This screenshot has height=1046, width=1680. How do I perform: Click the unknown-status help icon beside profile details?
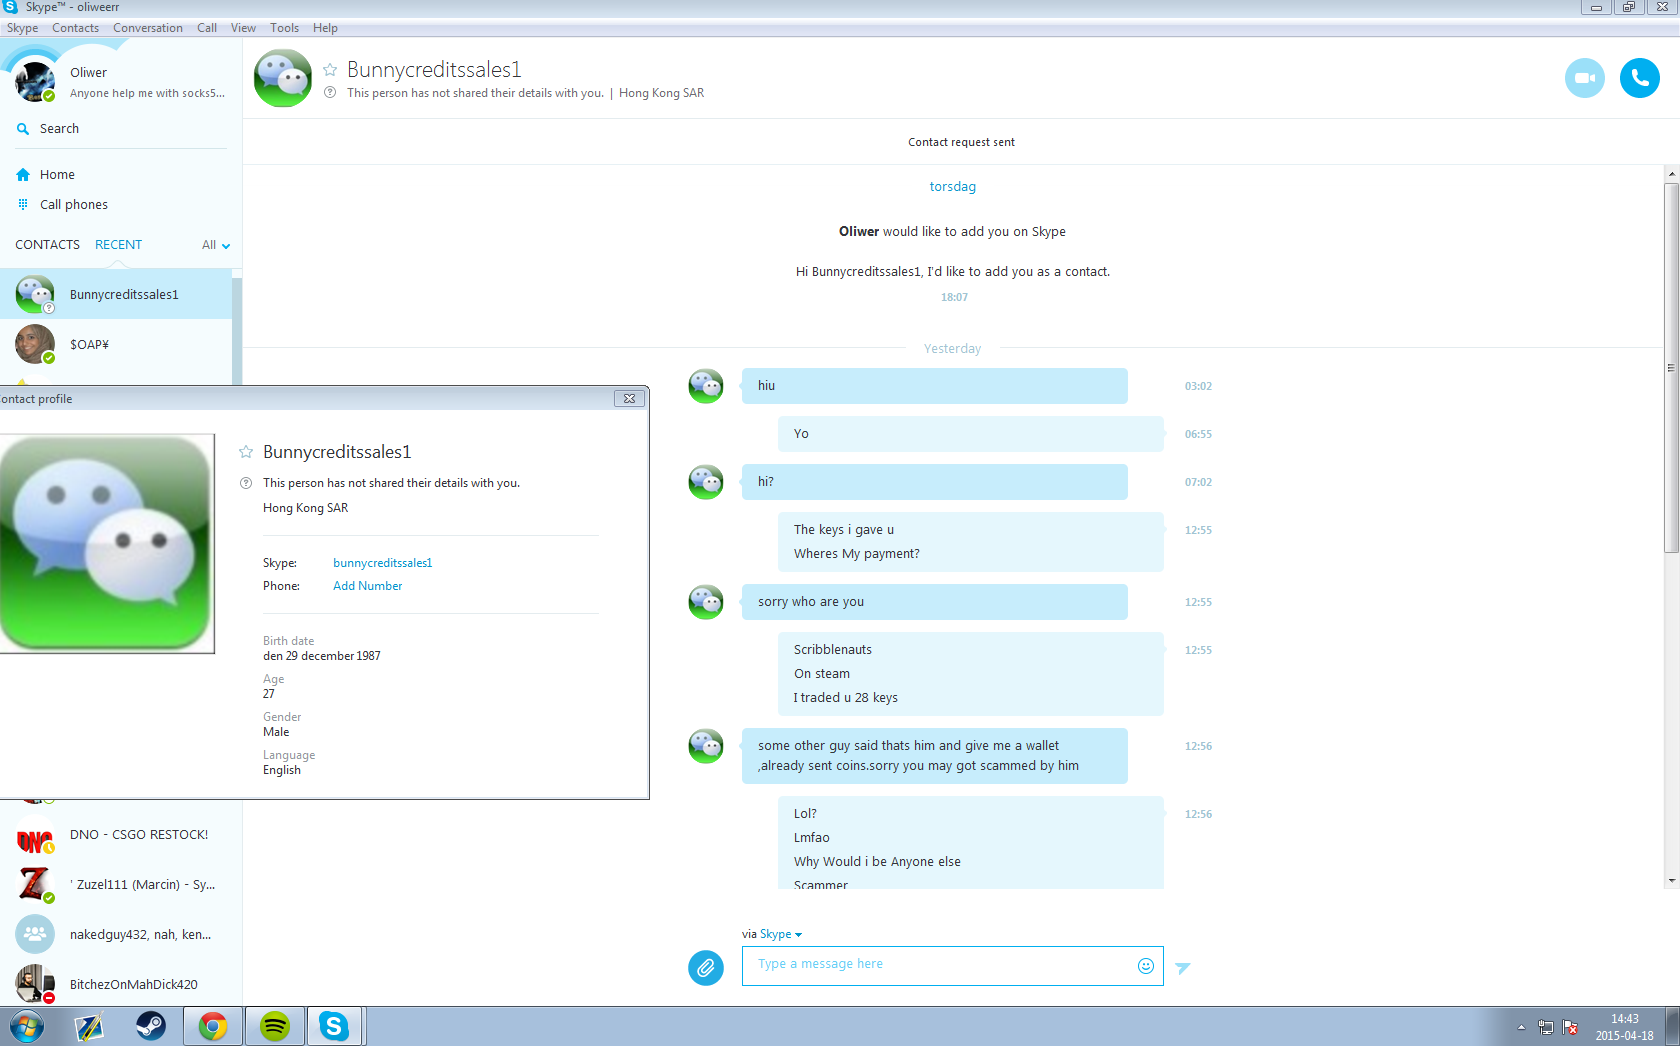246,483
